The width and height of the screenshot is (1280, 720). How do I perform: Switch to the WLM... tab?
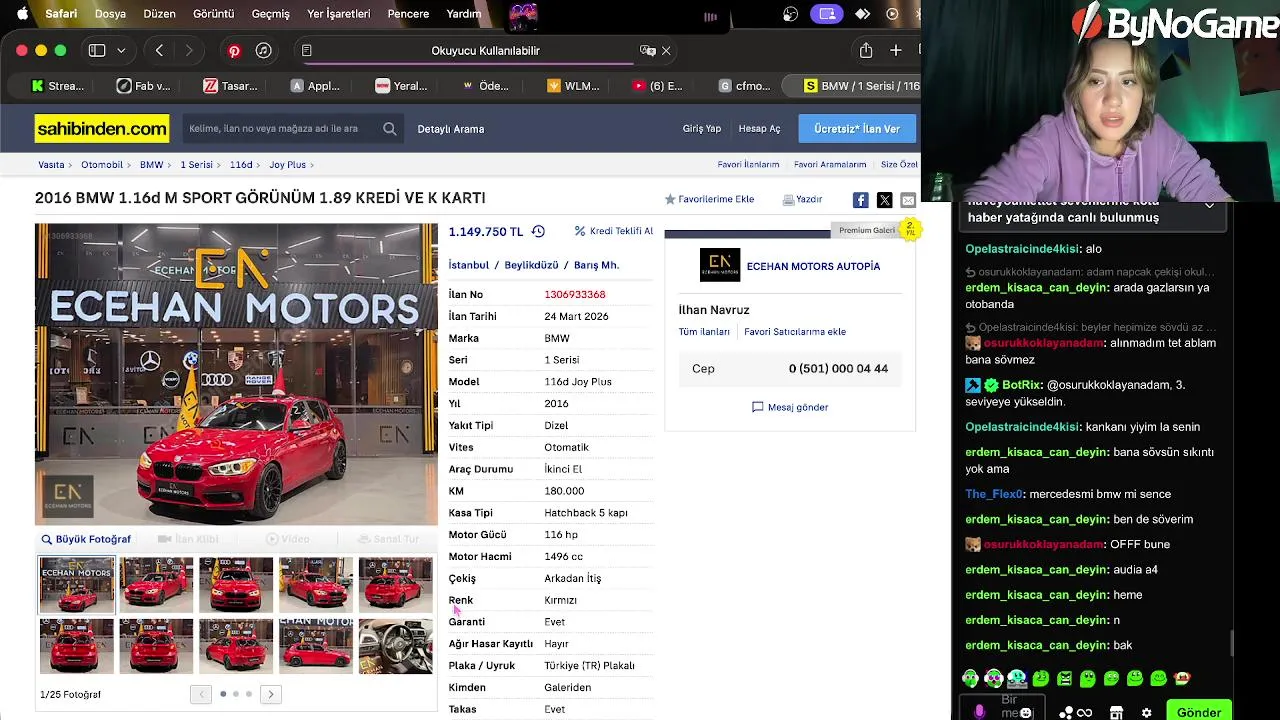click(x=573, y=86)
